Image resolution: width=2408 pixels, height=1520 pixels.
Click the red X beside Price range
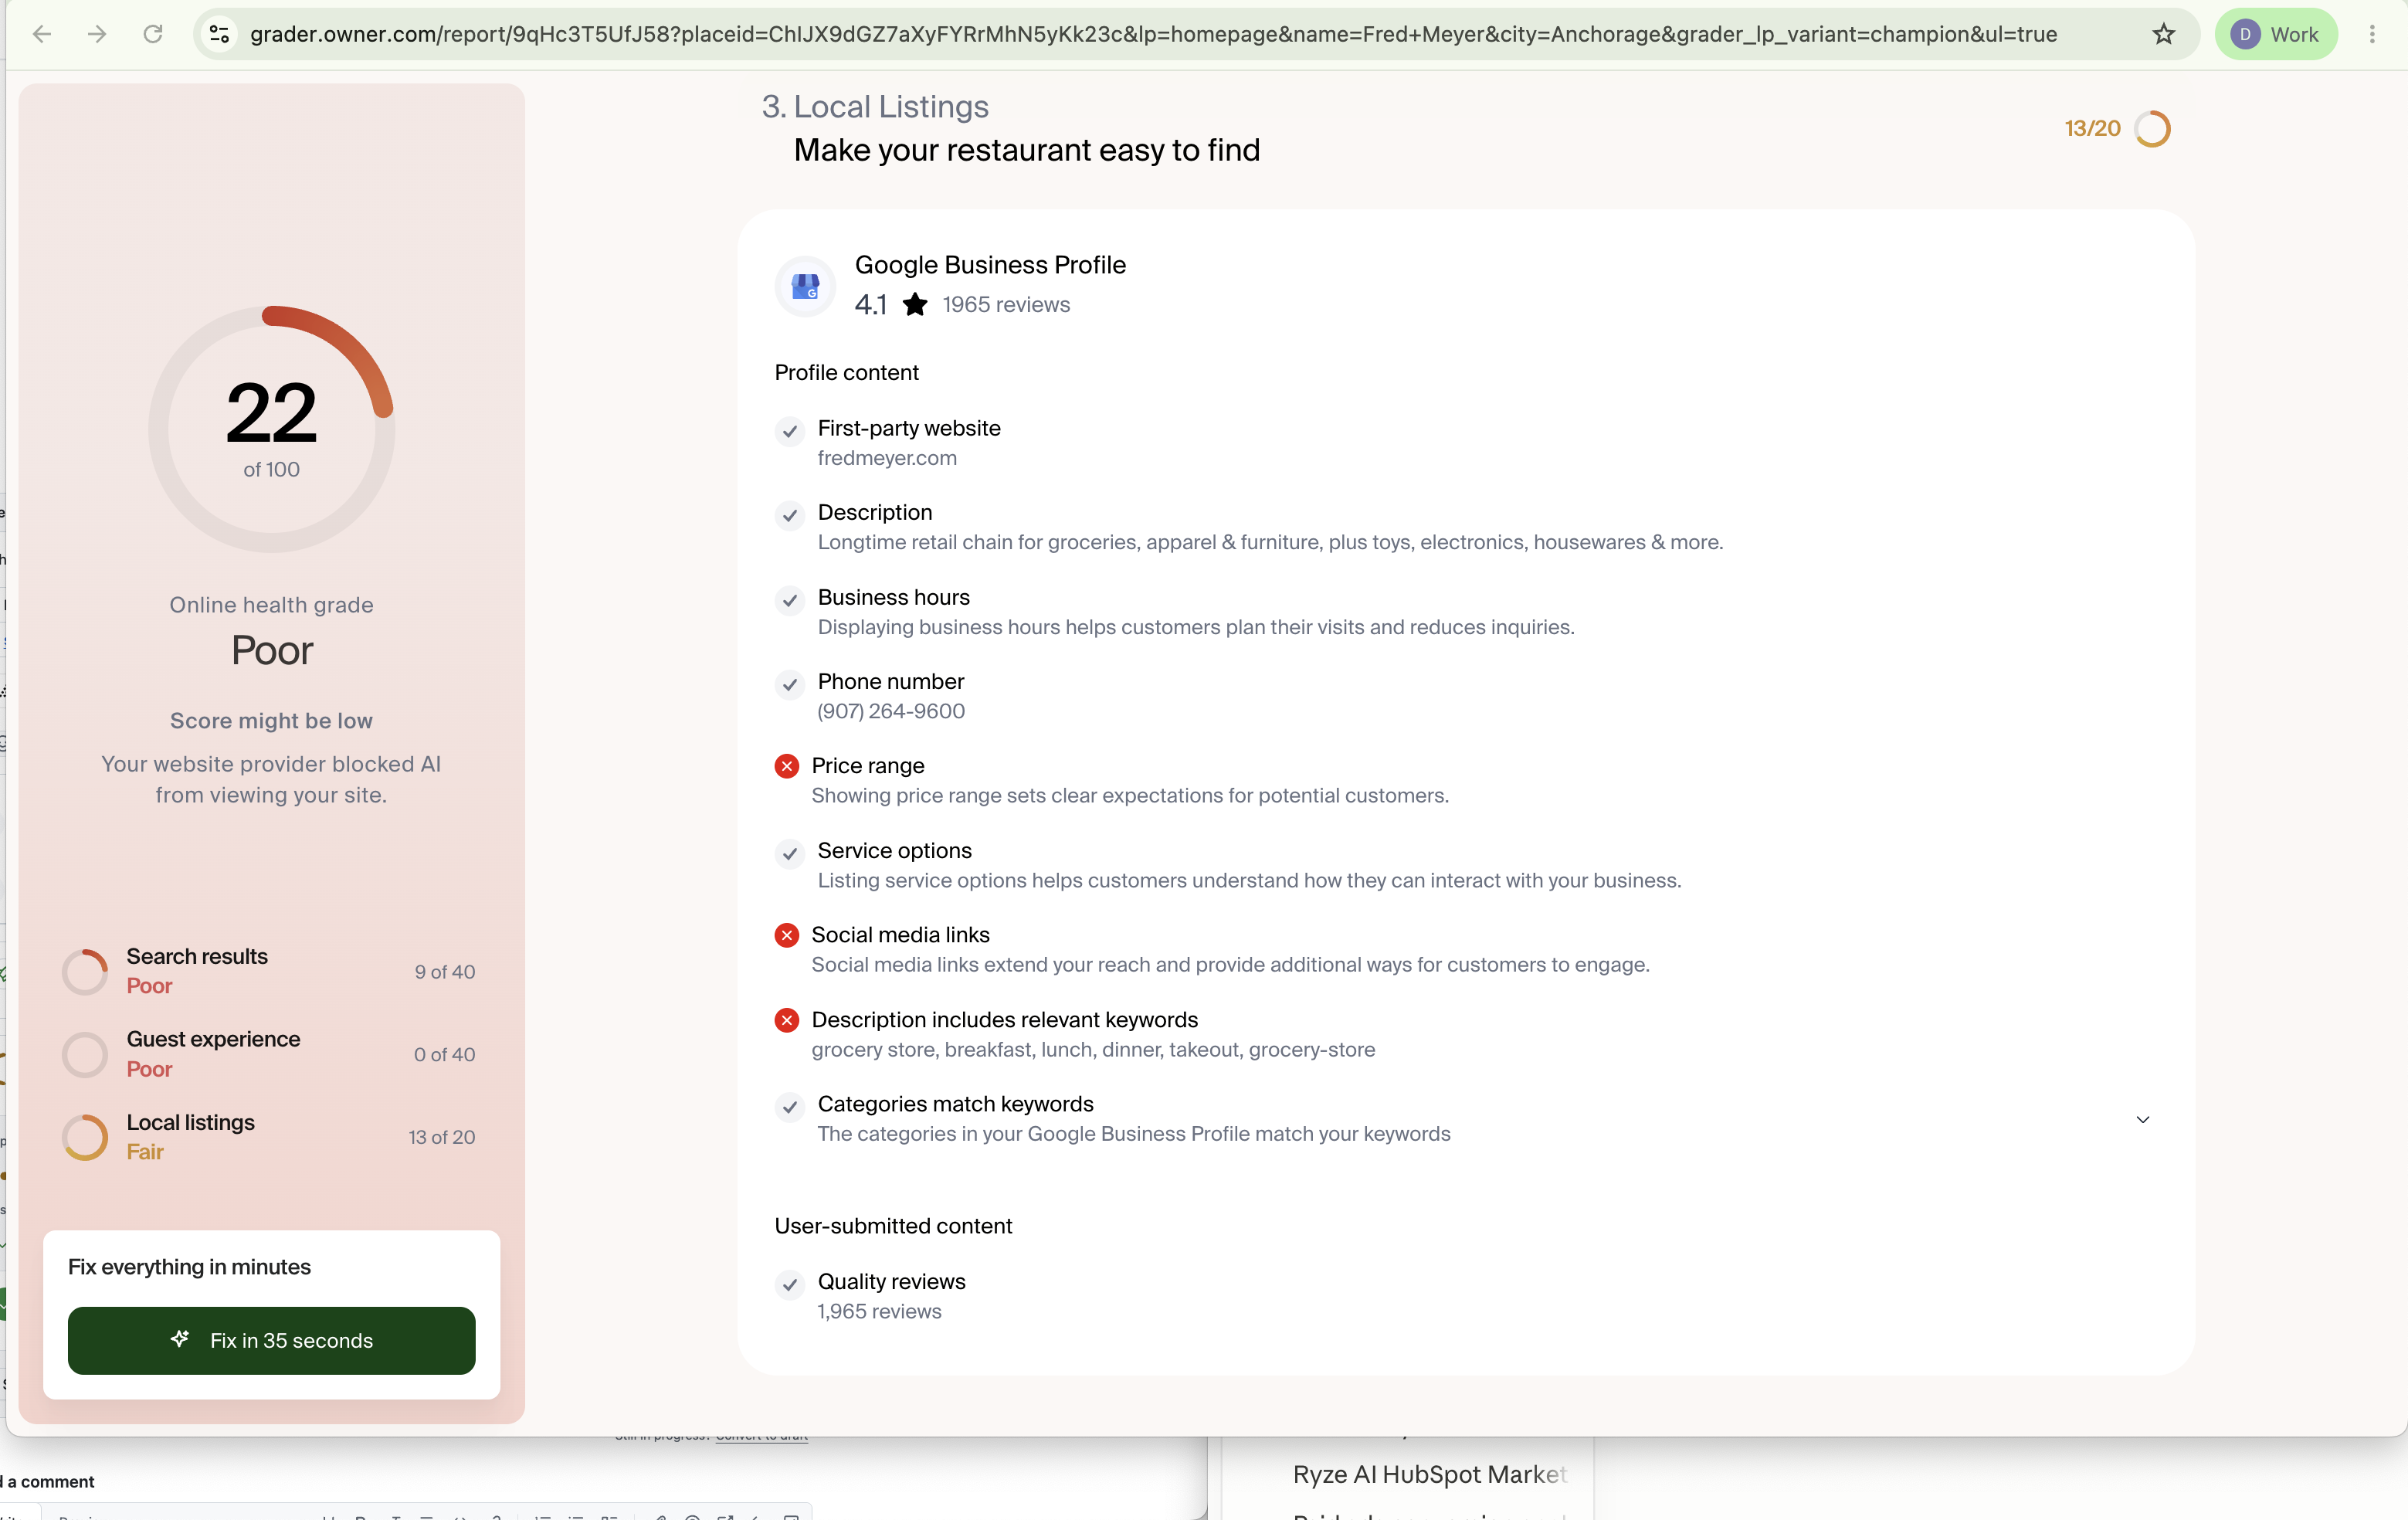pos(787,767)
